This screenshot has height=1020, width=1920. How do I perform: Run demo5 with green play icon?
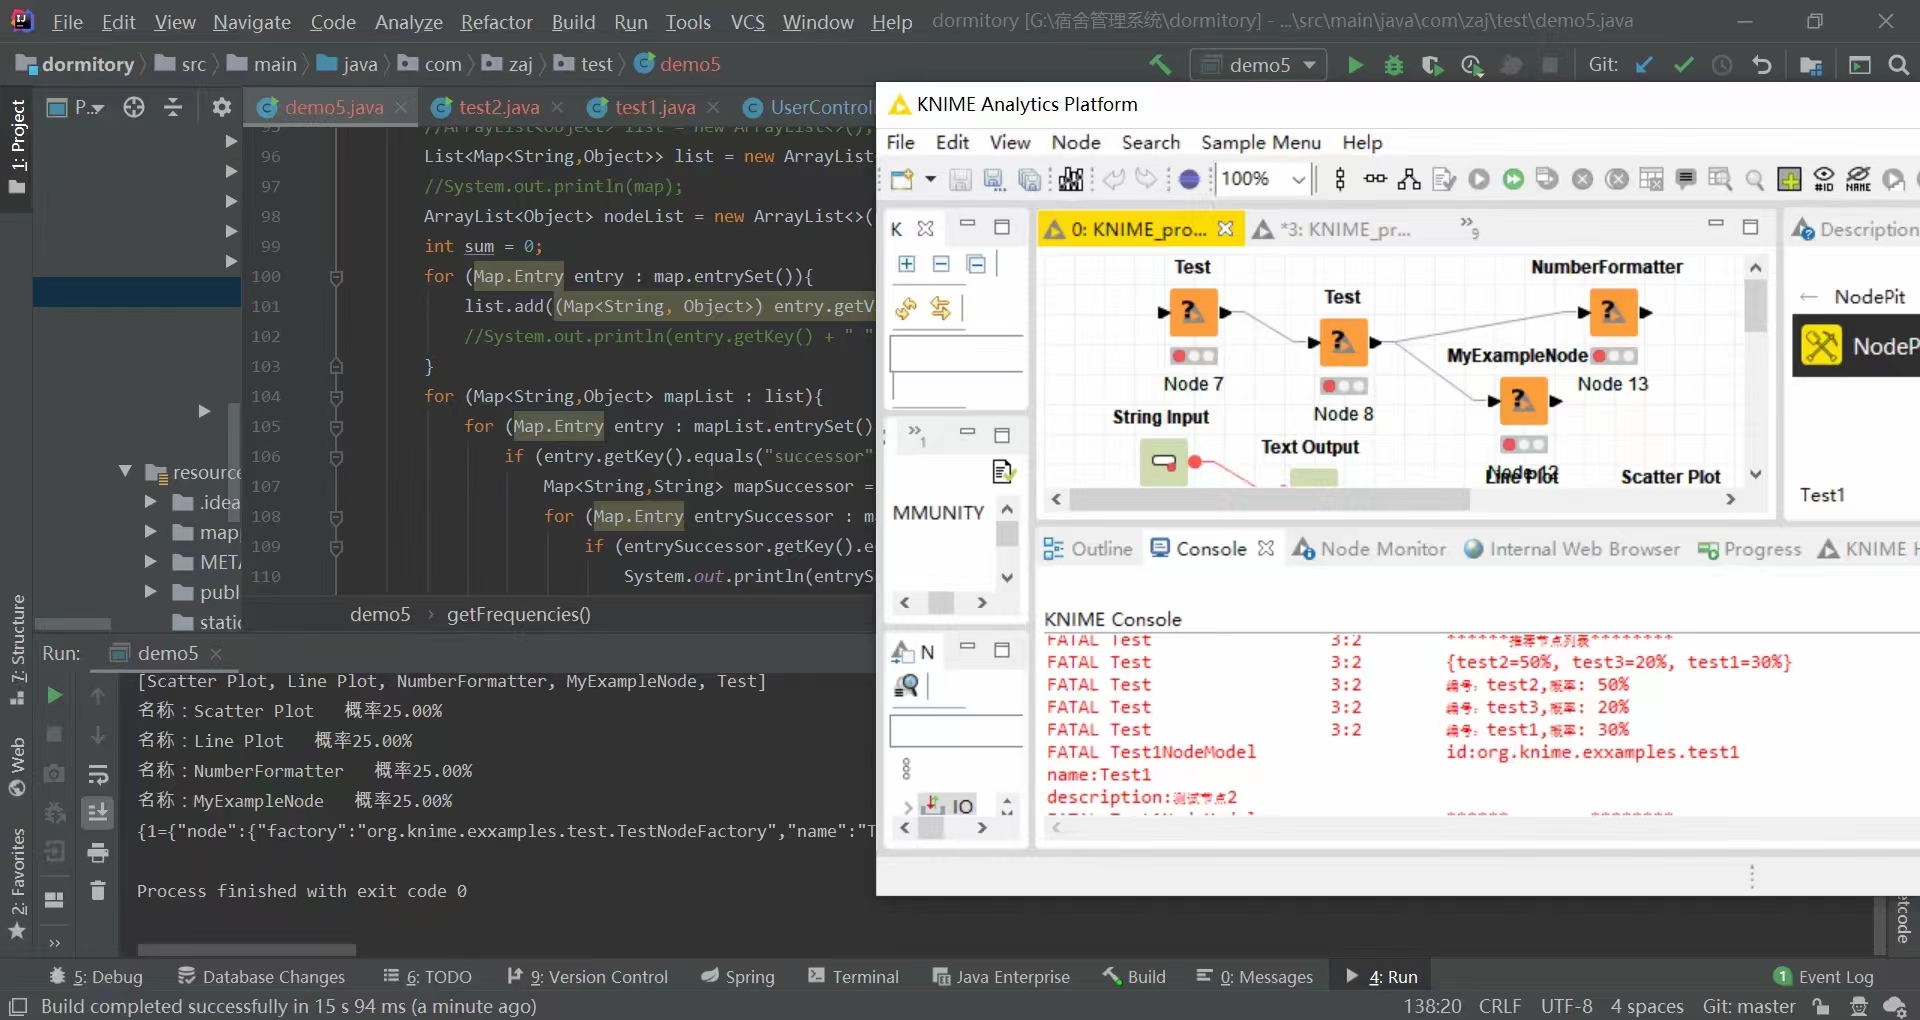pyautogui.click(x=1355, y=65)
